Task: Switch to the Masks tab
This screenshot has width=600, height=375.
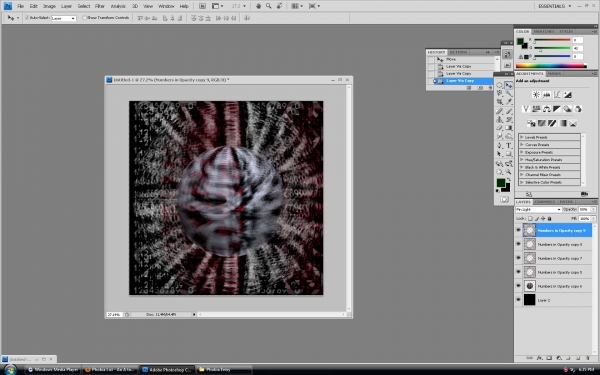Action: (554, 73)
